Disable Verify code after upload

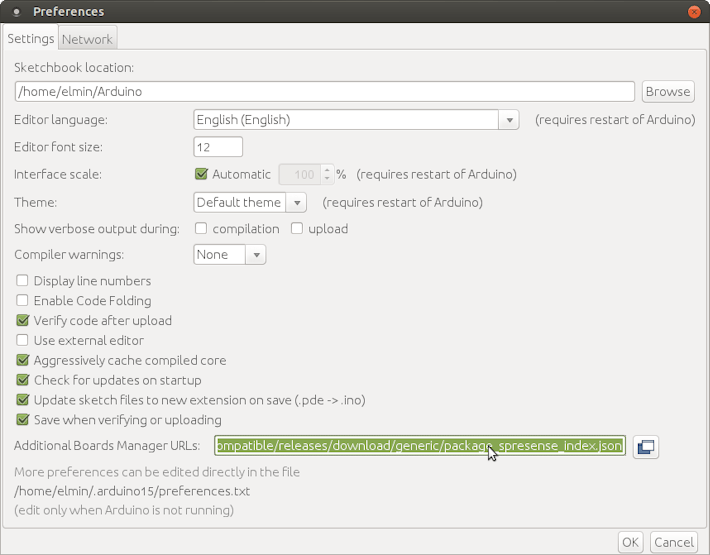coord(22,321)
